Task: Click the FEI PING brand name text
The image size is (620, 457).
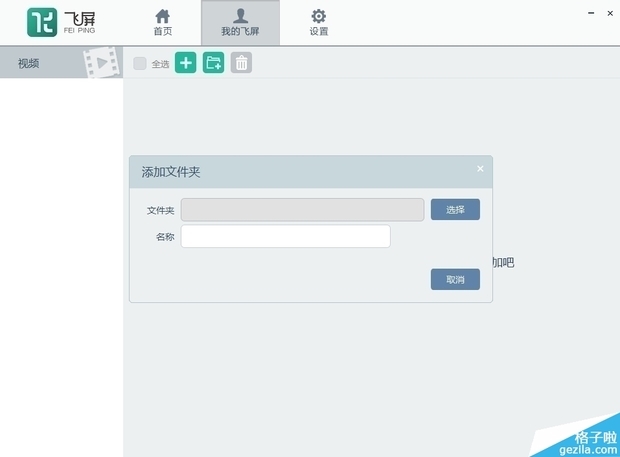Action: coord(80,22)
